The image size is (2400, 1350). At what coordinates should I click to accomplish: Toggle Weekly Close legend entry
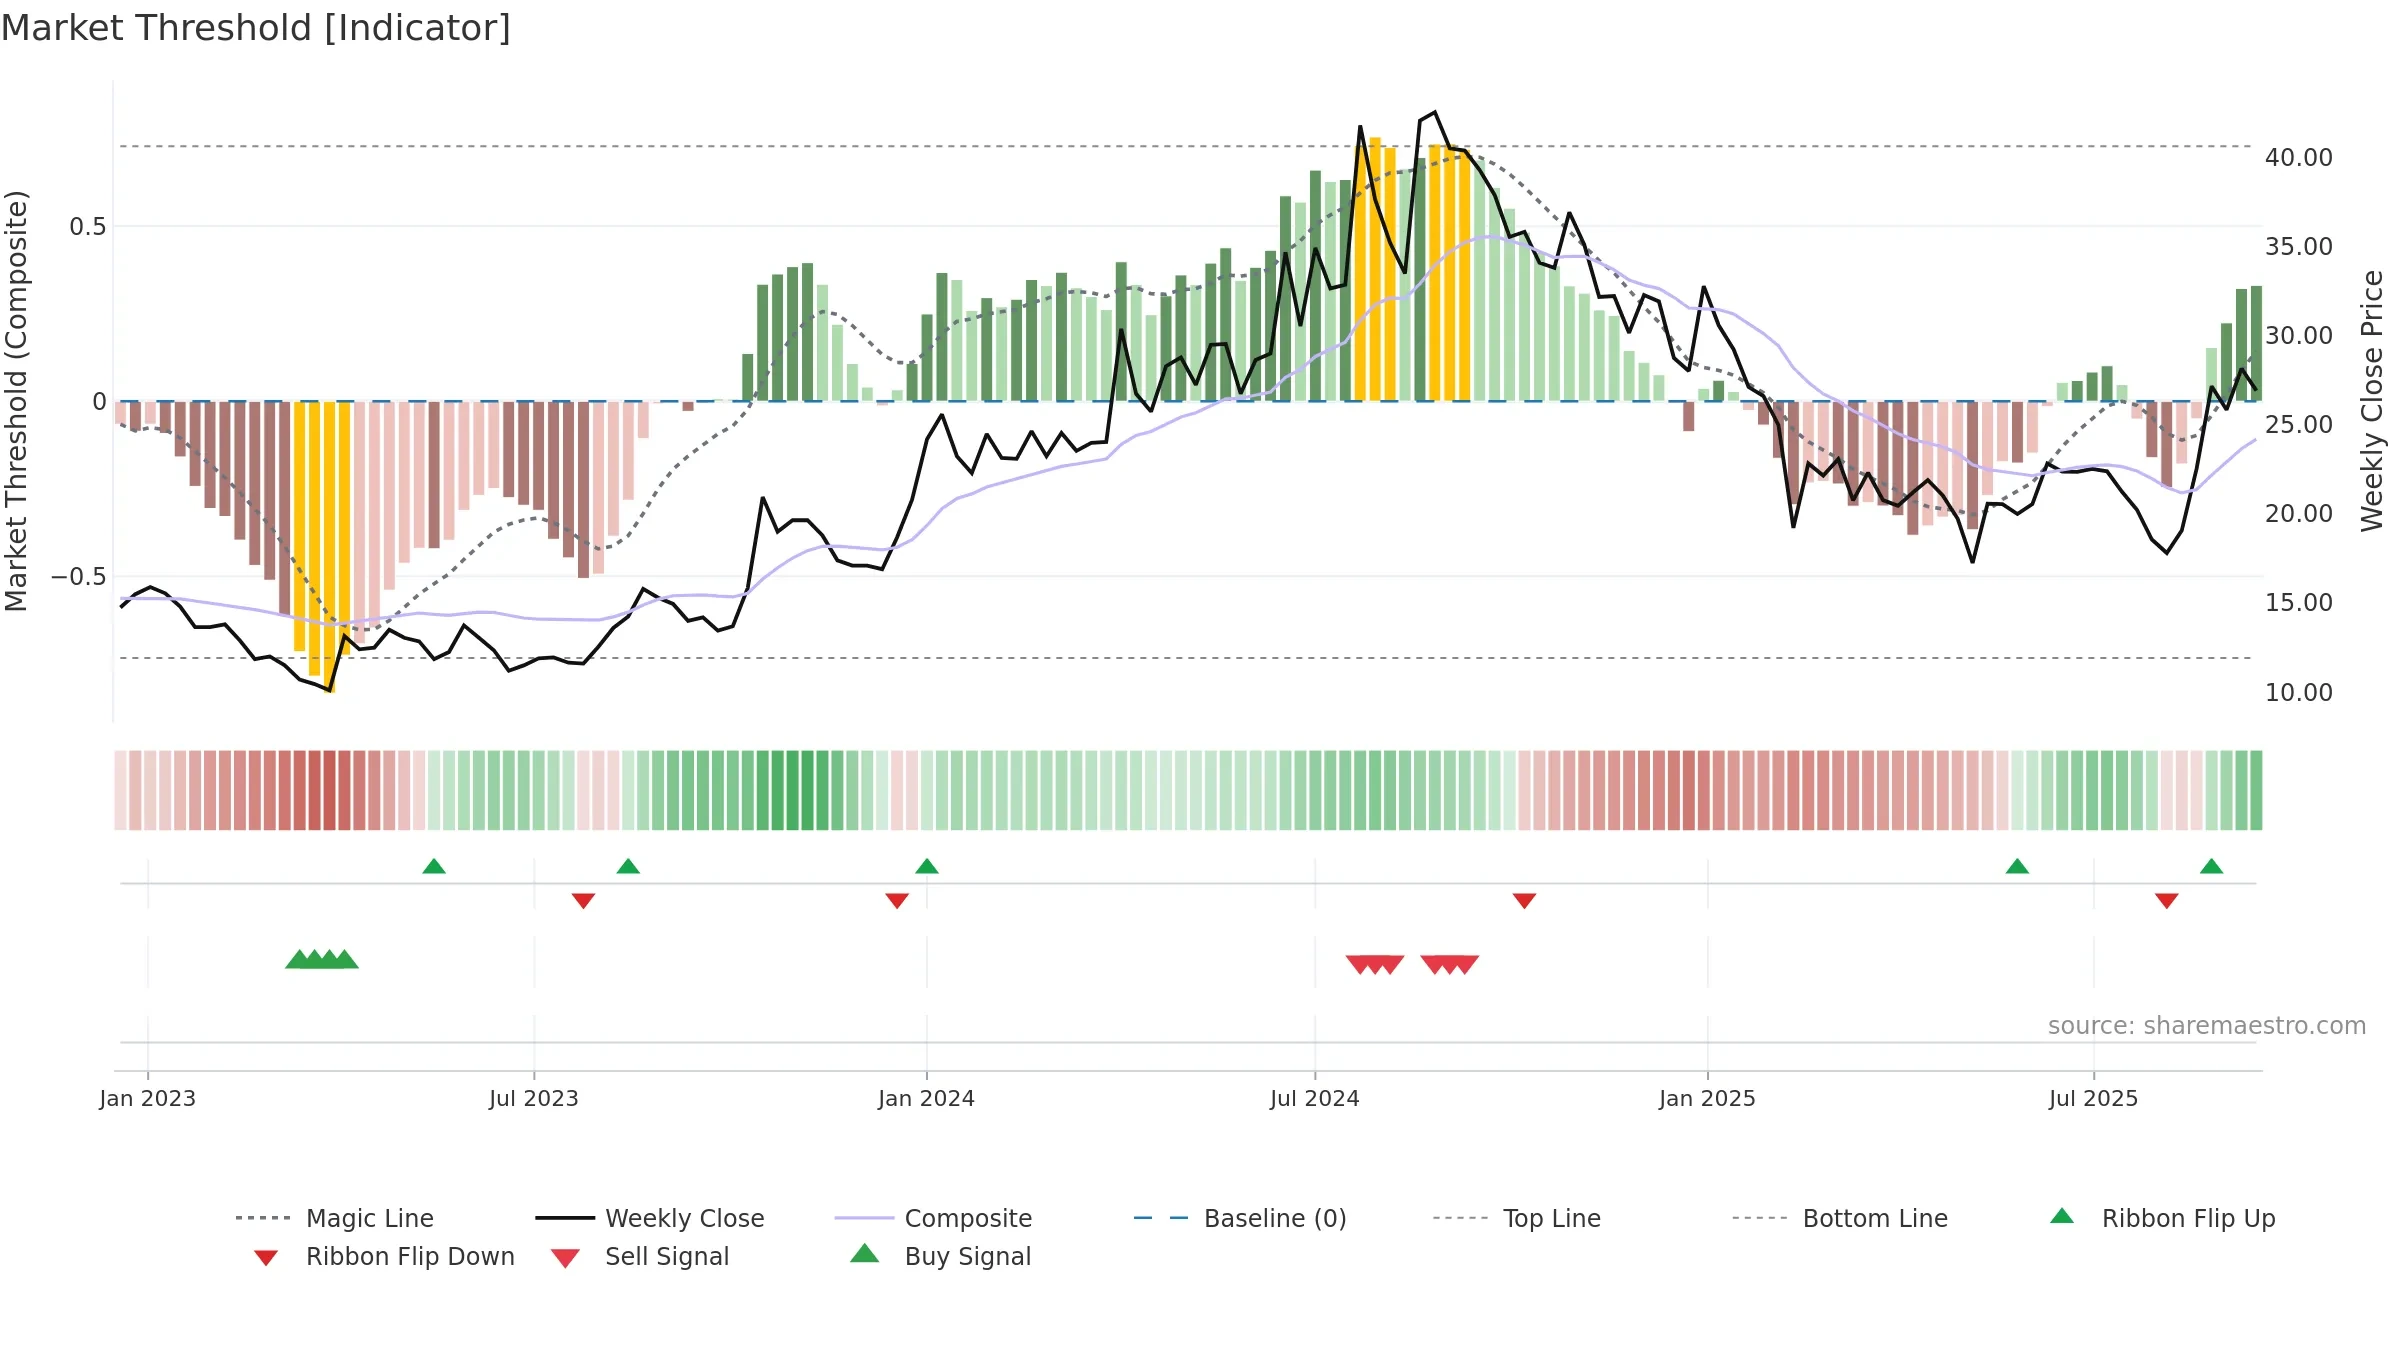[x=650, y=1218]
